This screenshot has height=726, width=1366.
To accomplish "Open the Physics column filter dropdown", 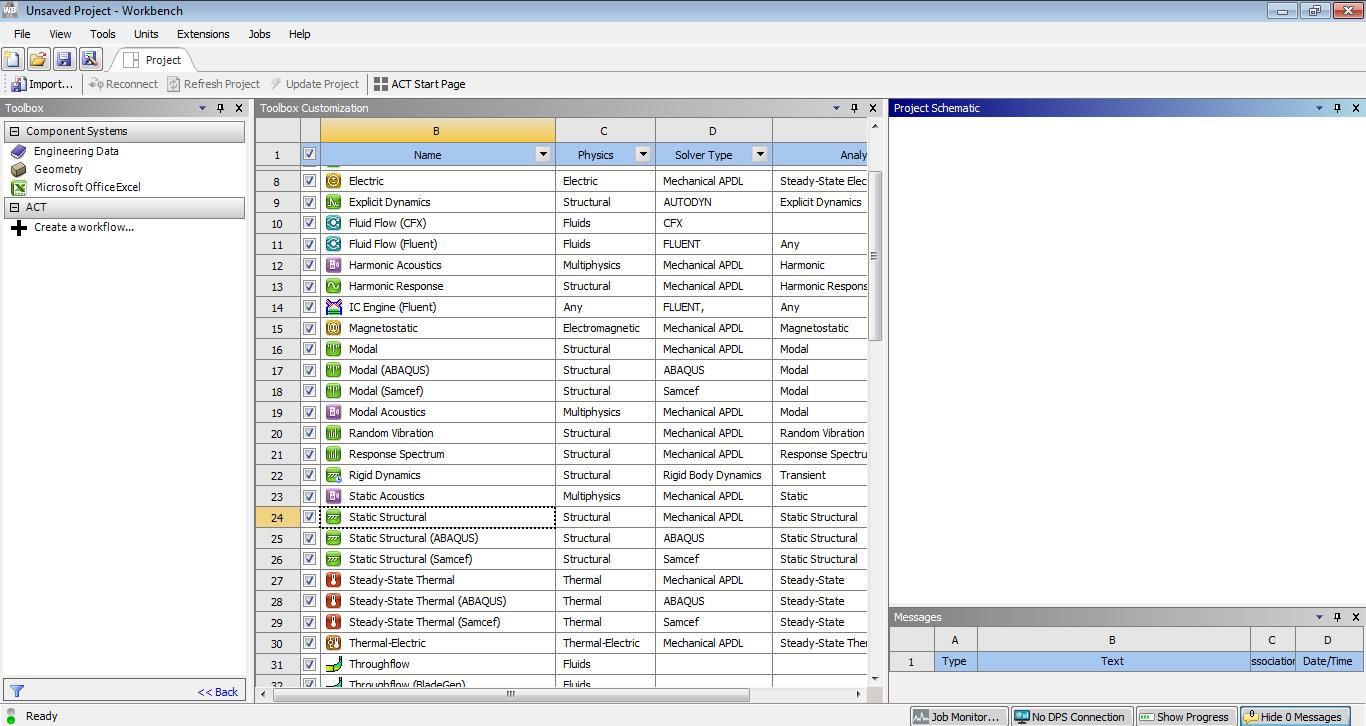I will 643,154.
